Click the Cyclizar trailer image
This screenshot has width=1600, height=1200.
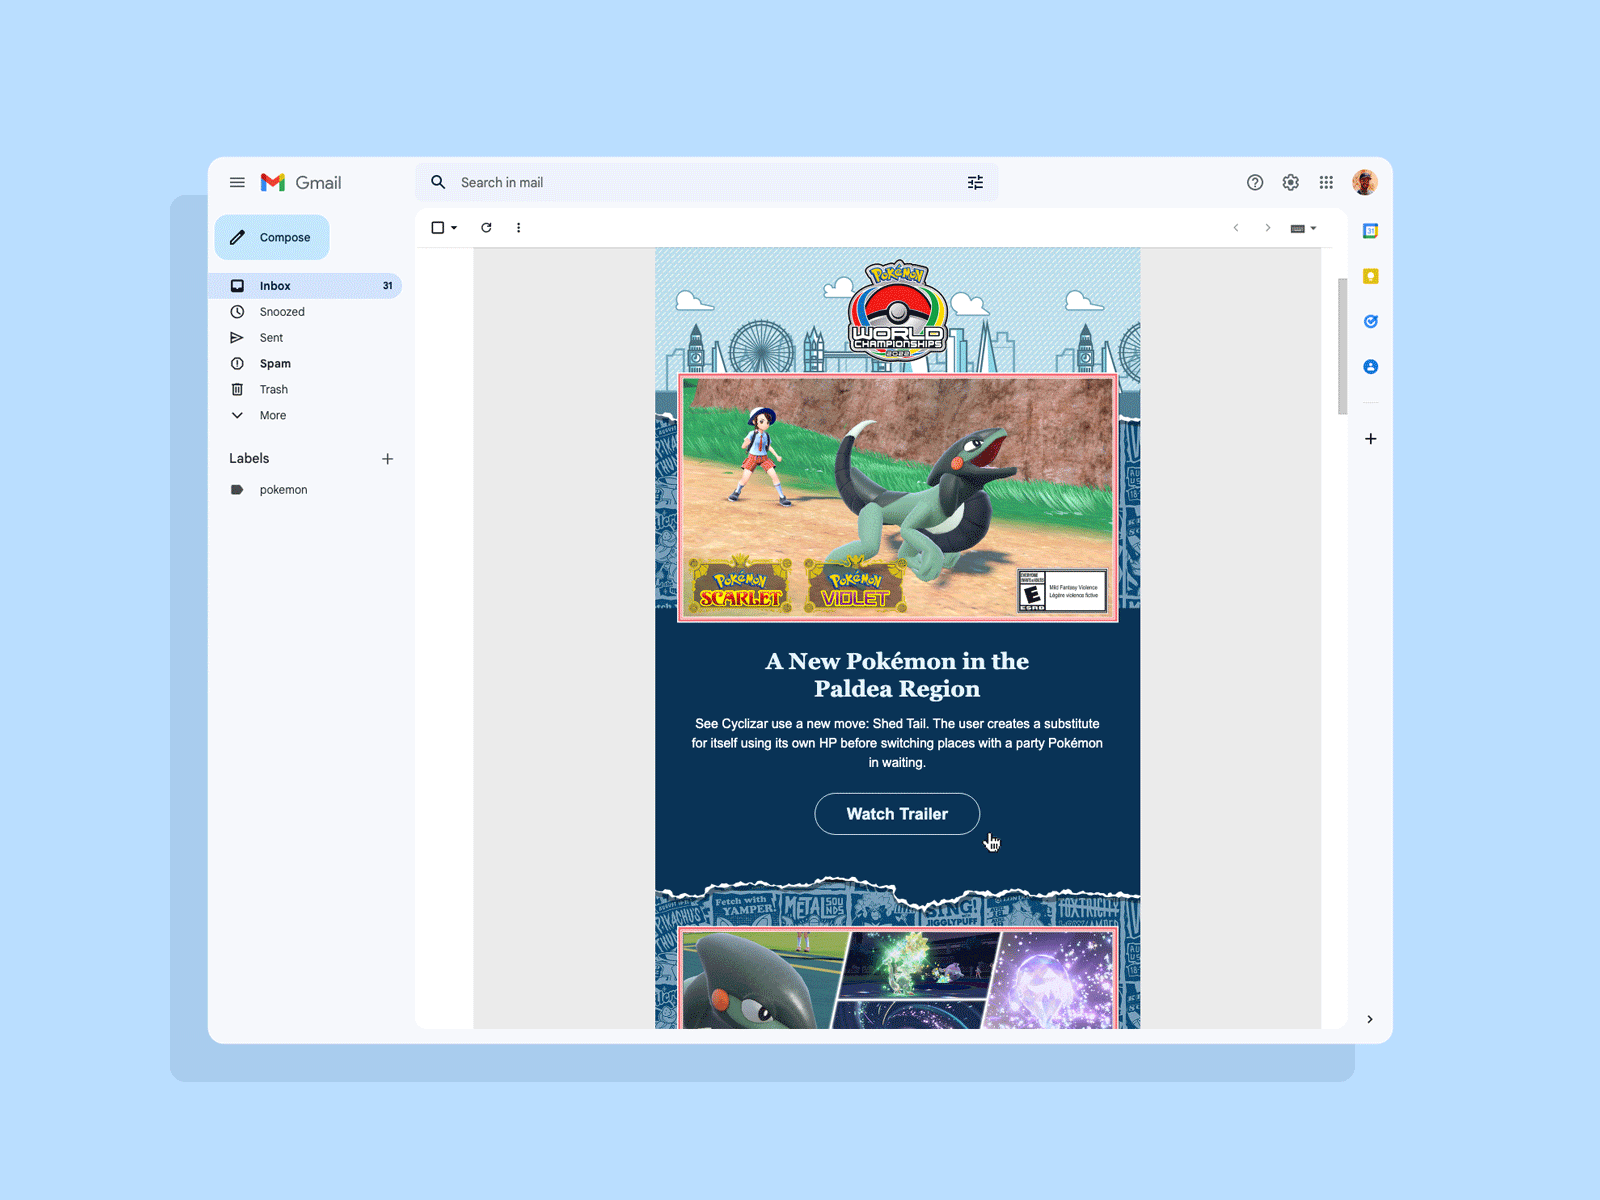(x=897, y=498)
